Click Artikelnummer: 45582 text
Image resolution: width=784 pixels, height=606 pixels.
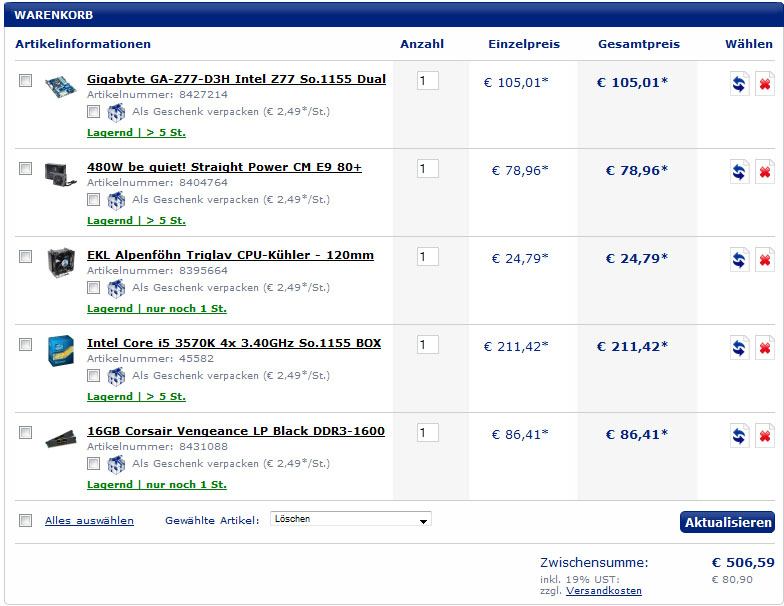coord(150,358)
